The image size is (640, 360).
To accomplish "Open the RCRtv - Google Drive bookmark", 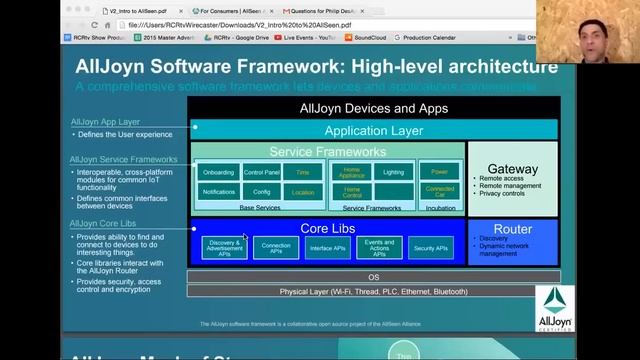I will 236,38.
